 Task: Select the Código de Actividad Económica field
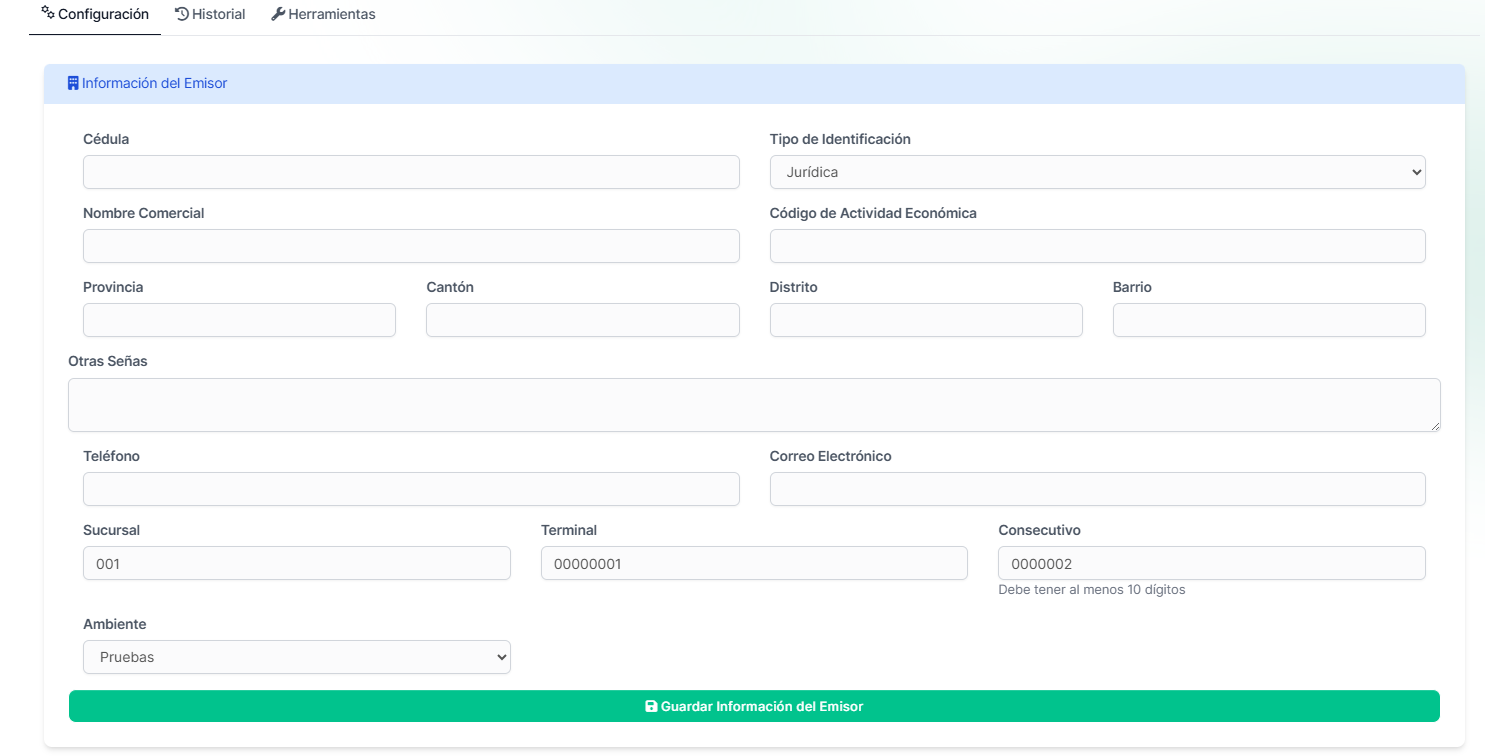[x=1097, y=246]
